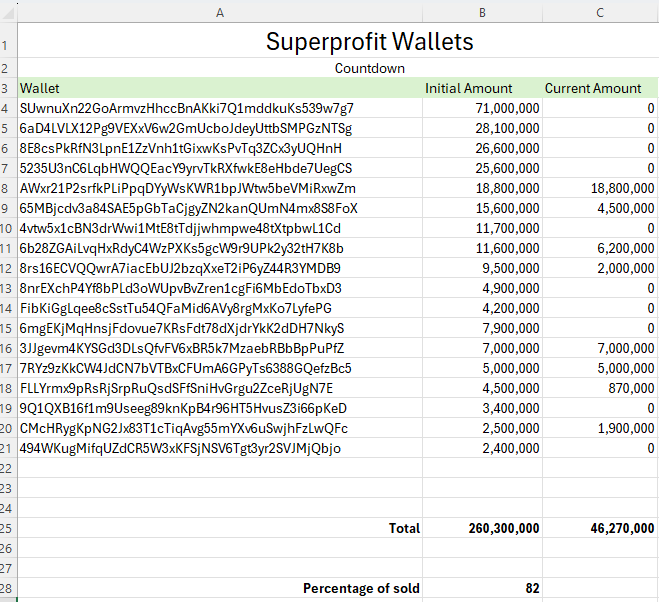Select initial amount 15,600,000
This screenshot has height=602, width=659.
coord(482,209)
